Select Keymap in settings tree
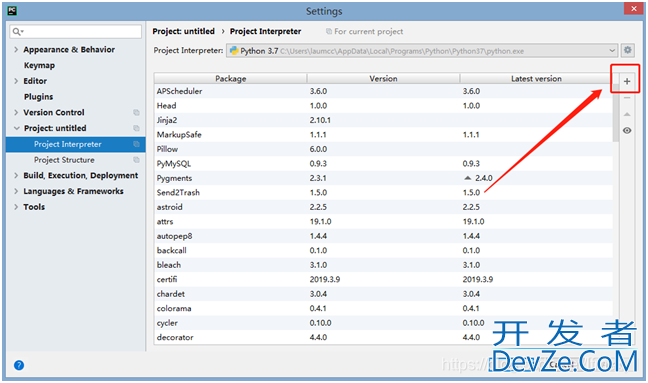This screenshot has width=648, height=383. 39,65
